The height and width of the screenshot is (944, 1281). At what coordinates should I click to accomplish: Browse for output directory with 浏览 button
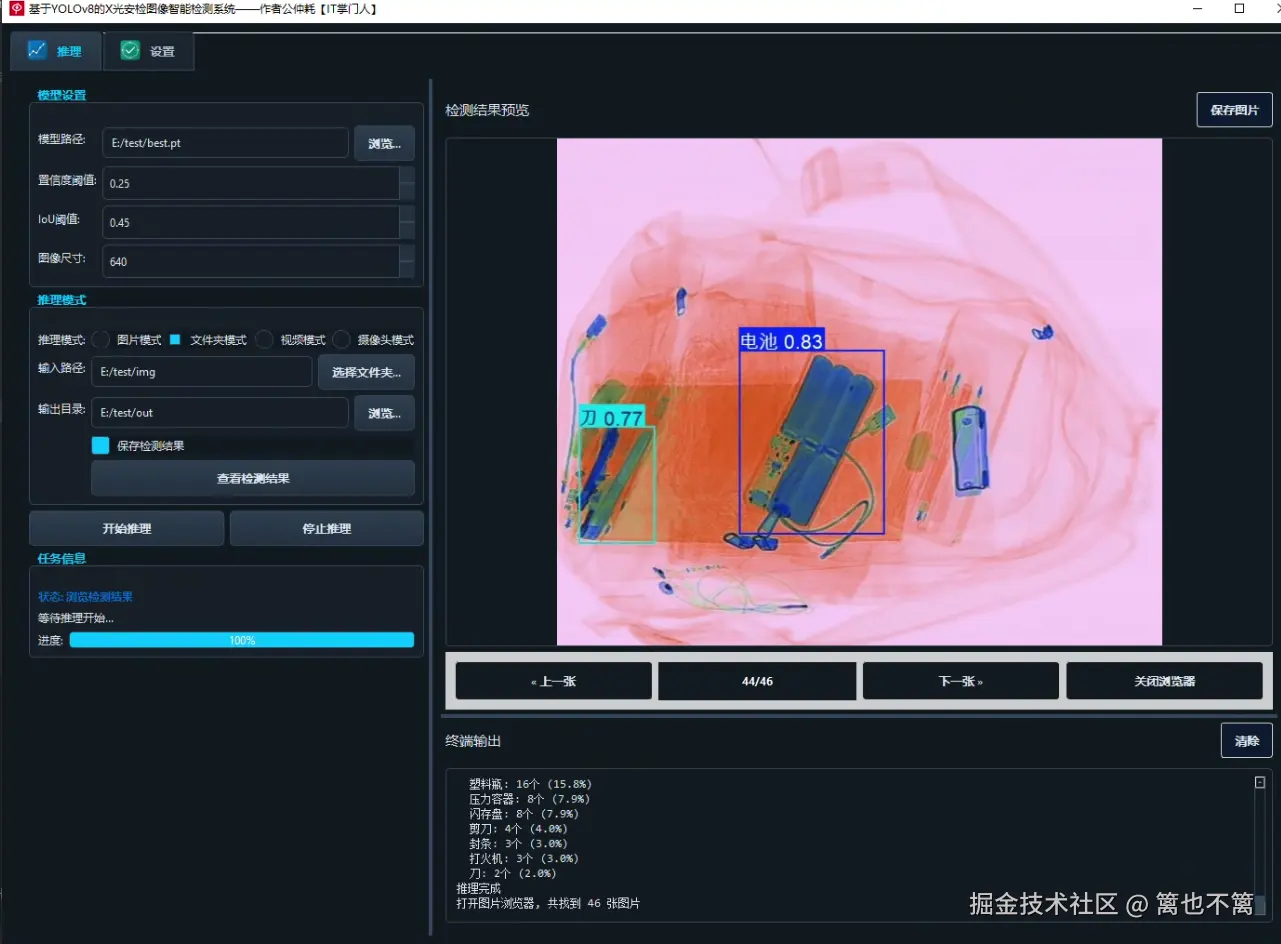point(384,412)
